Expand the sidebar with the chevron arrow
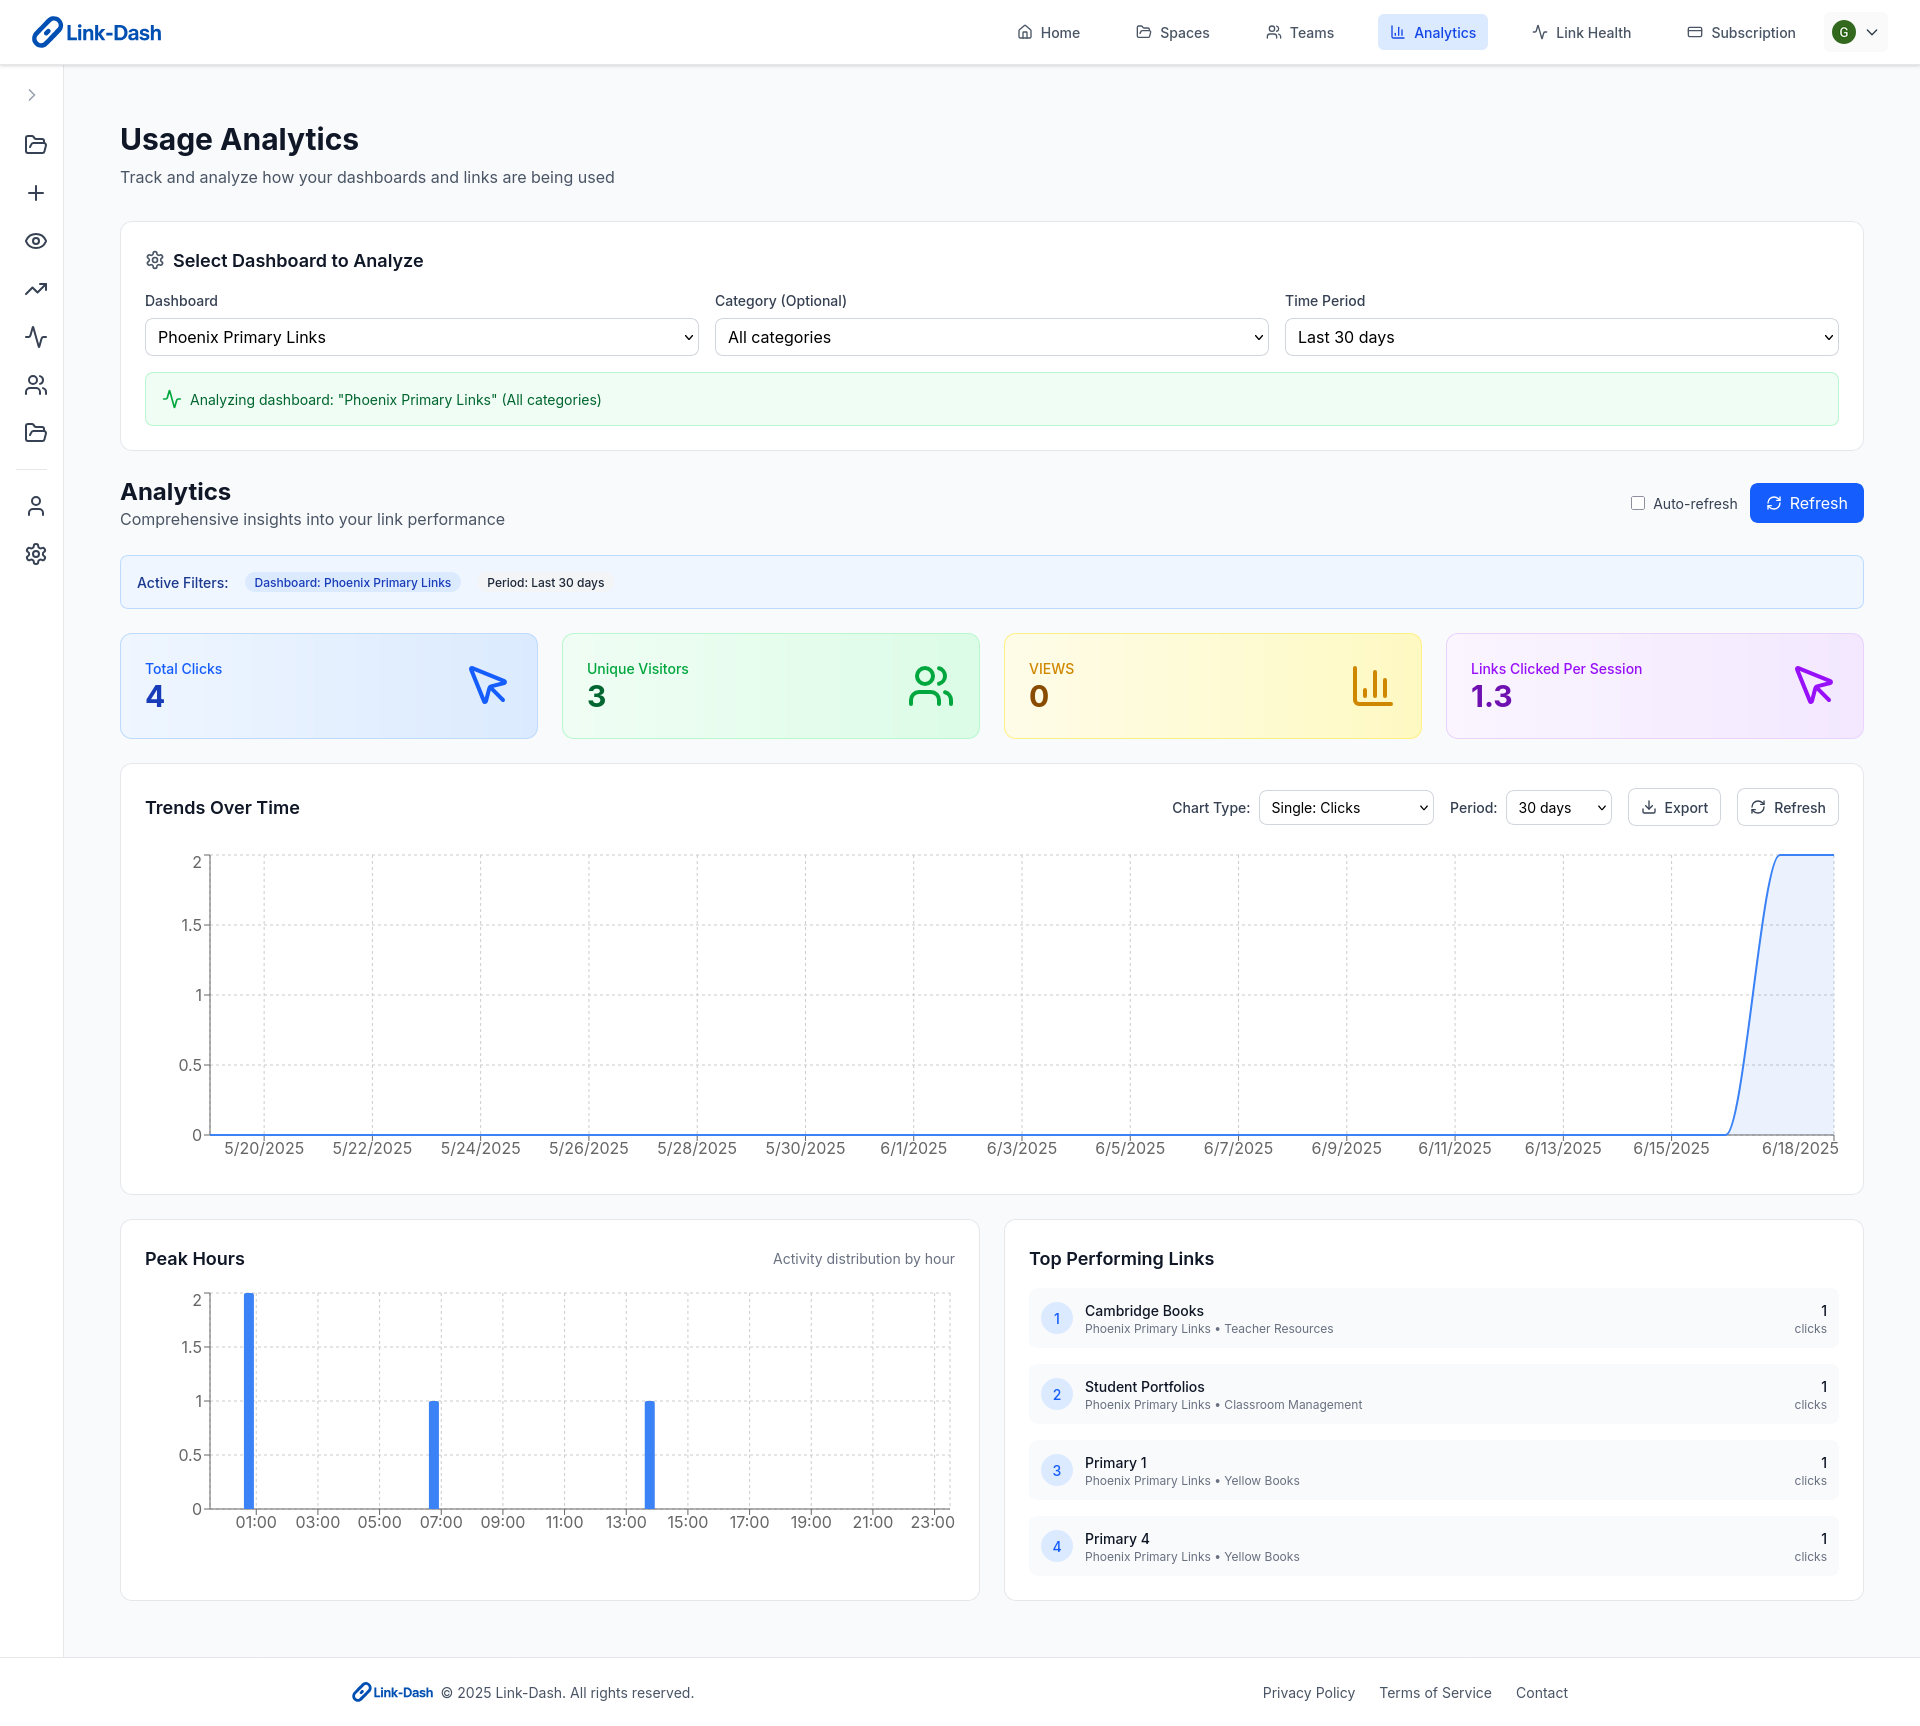The height and width of the screenshot is (1726, 1920). click(x=32, y=95)
